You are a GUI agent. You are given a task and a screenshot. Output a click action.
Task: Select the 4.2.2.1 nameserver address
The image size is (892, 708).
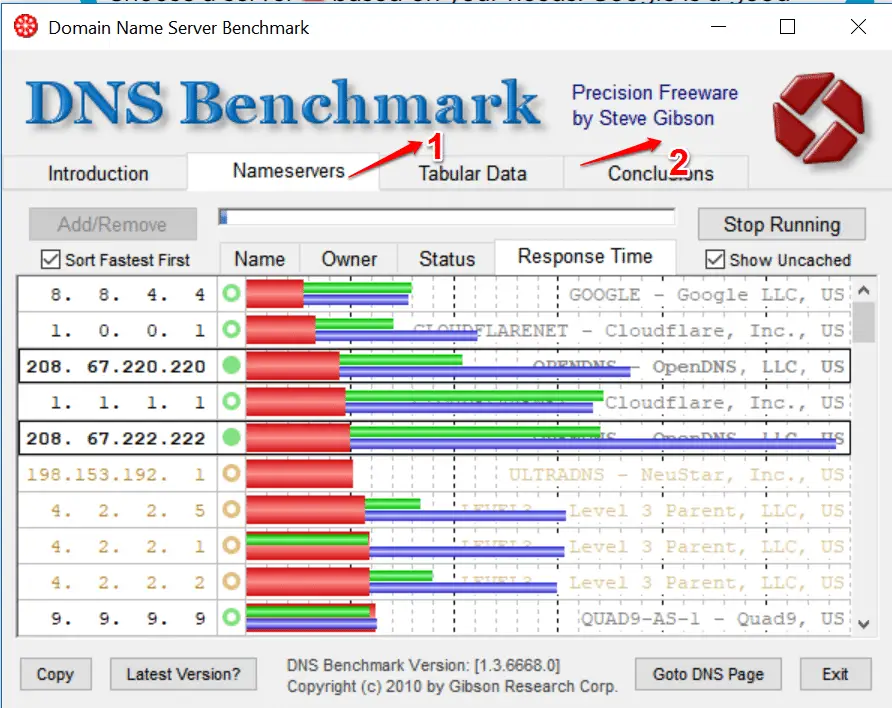tap(127, 546)
